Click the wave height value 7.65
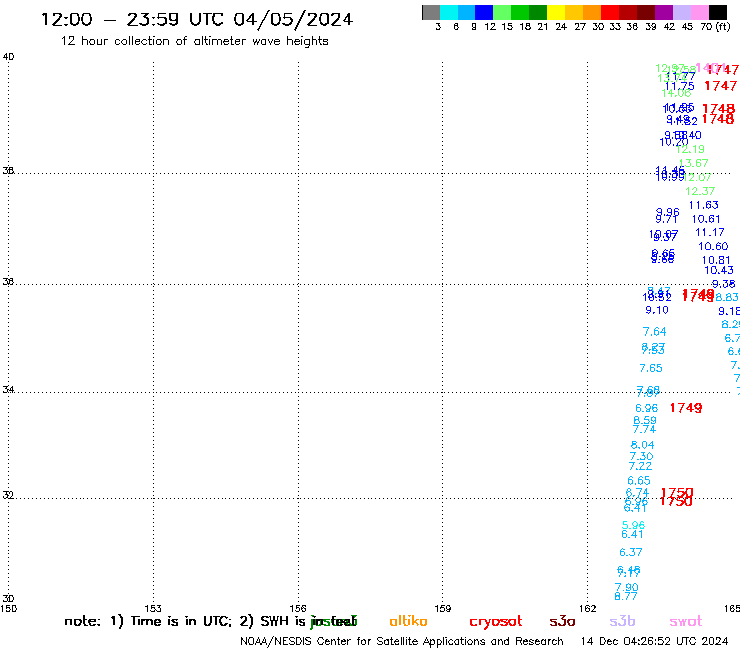Viewport: 740px width, 650px height. coord(651,368)
